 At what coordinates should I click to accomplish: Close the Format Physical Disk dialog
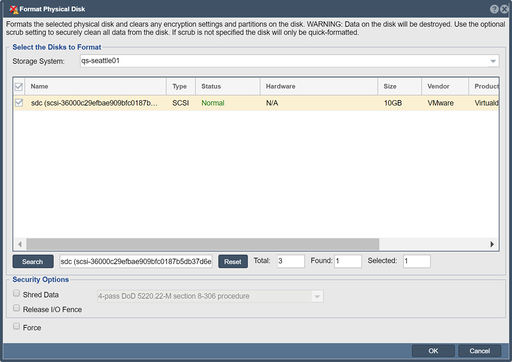pos(505,9)
